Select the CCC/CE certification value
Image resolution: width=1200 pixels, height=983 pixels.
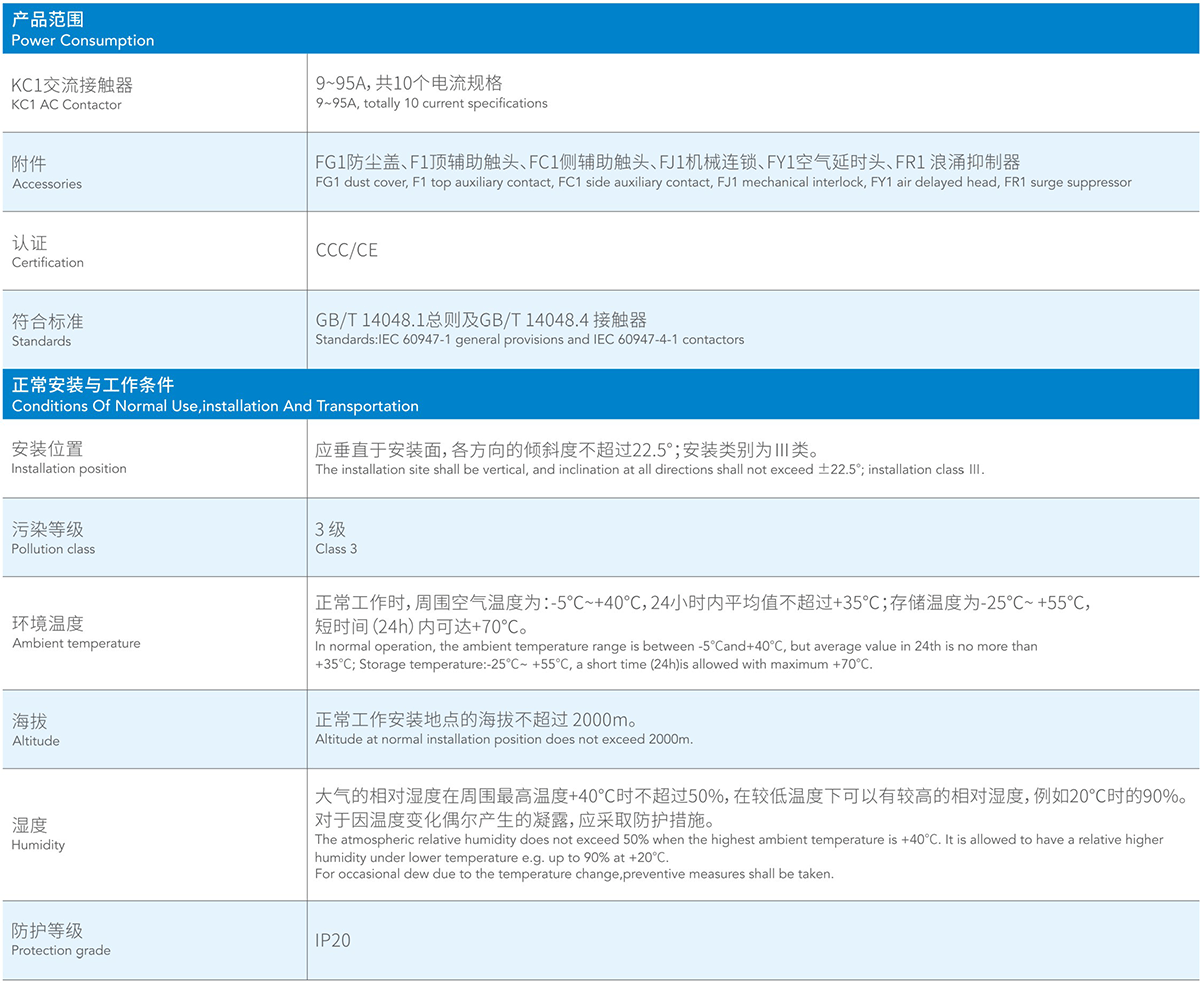pos(347,251)
